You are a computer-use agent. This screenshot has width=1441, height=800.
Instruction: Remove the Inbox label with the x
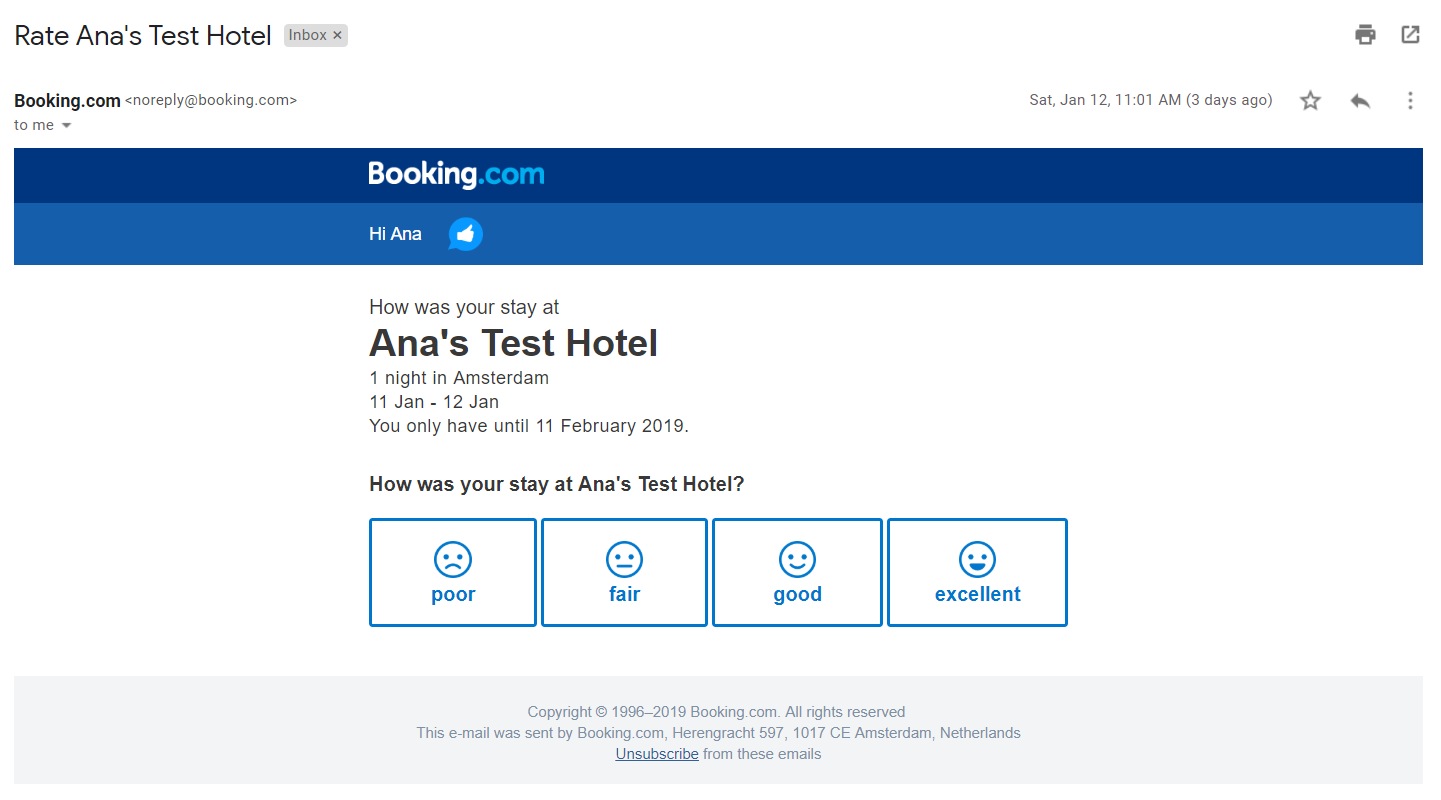[338, 36]
